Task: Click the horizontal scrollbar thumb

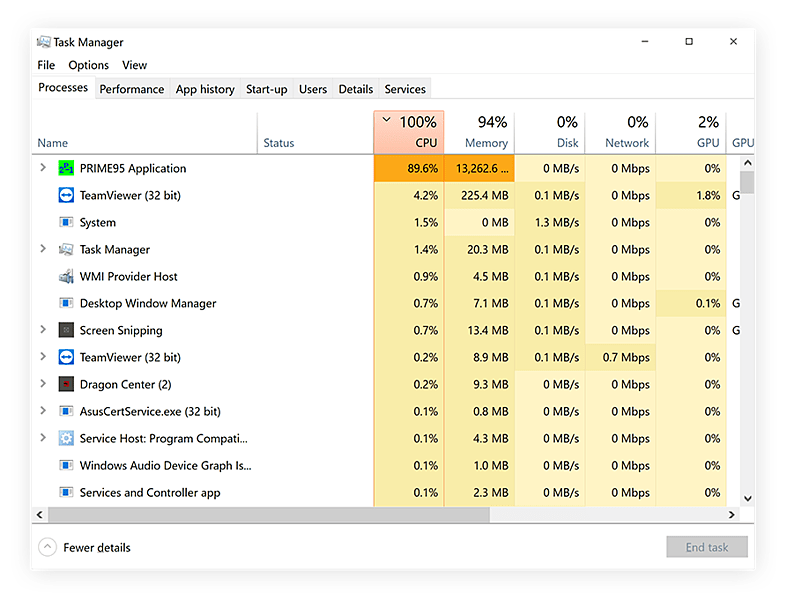Action: point(269,515)
